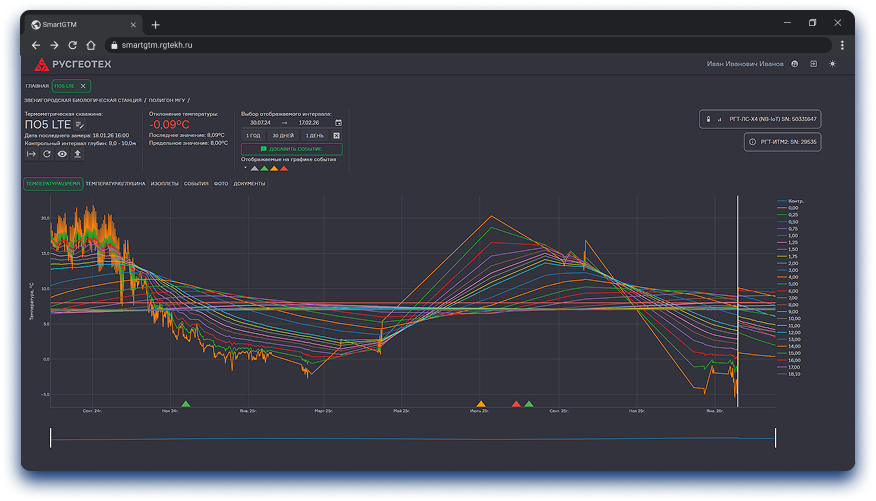Viewport: 876px width, 501px height.
Task: Click the ДОБАВИТЬ СОБЫТИЕ button
Action: coord(292,149)
